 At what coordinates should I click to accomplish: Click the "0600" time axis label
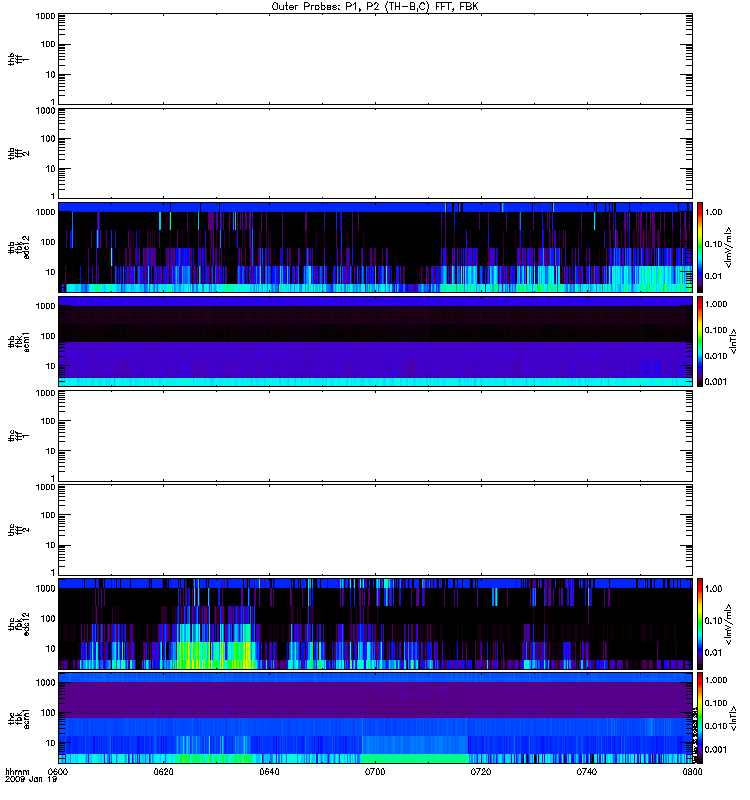click(58, 772)
